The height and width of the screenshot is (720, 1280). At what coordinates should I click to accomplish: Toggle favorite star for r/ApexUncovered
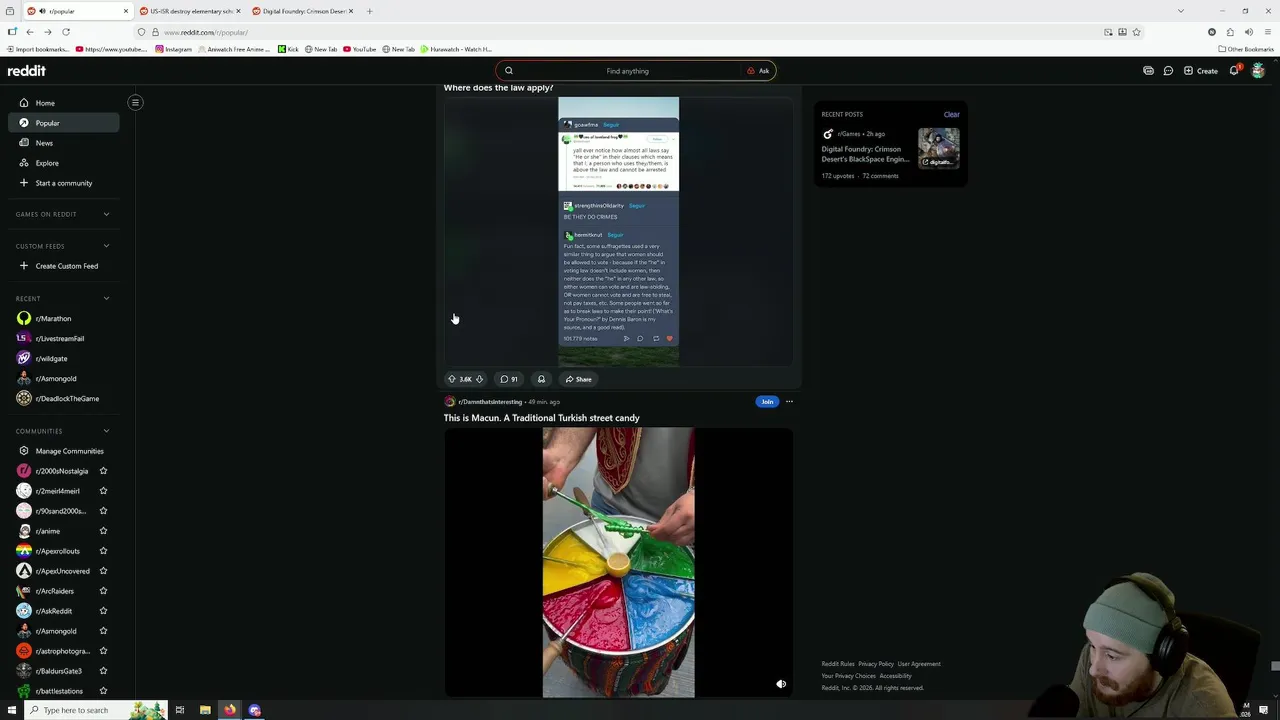click(x=103, y=571)
